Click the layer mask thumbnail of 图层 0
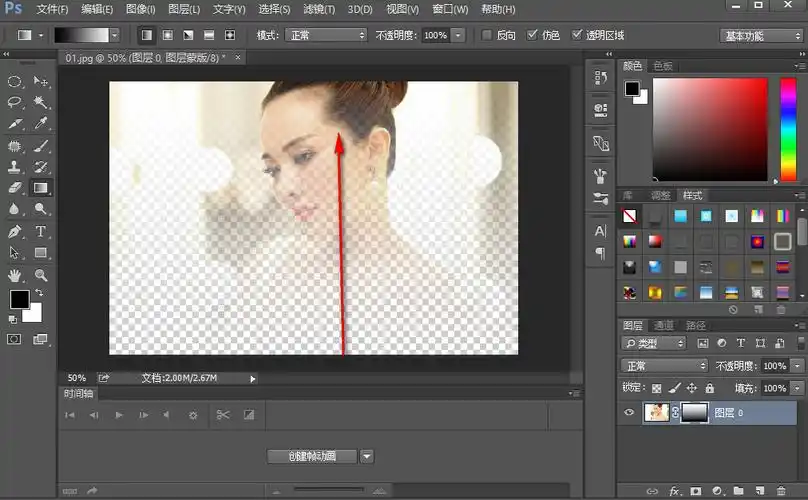This screenshot has width=808, height=500. click(693, 412)
